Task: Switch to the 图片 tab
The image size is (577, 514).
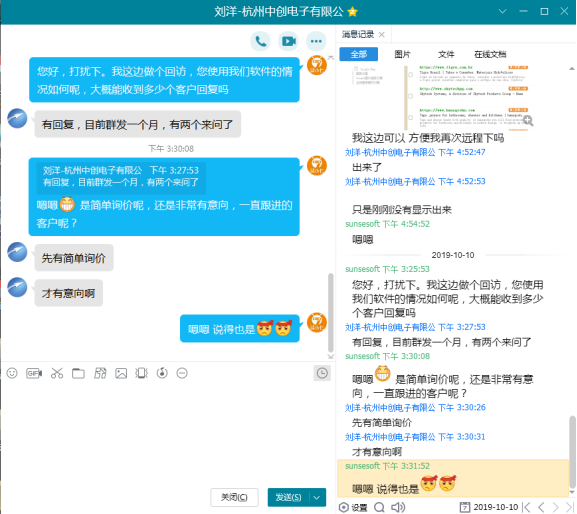Action: pyautogui.click(x=402, y=54)
